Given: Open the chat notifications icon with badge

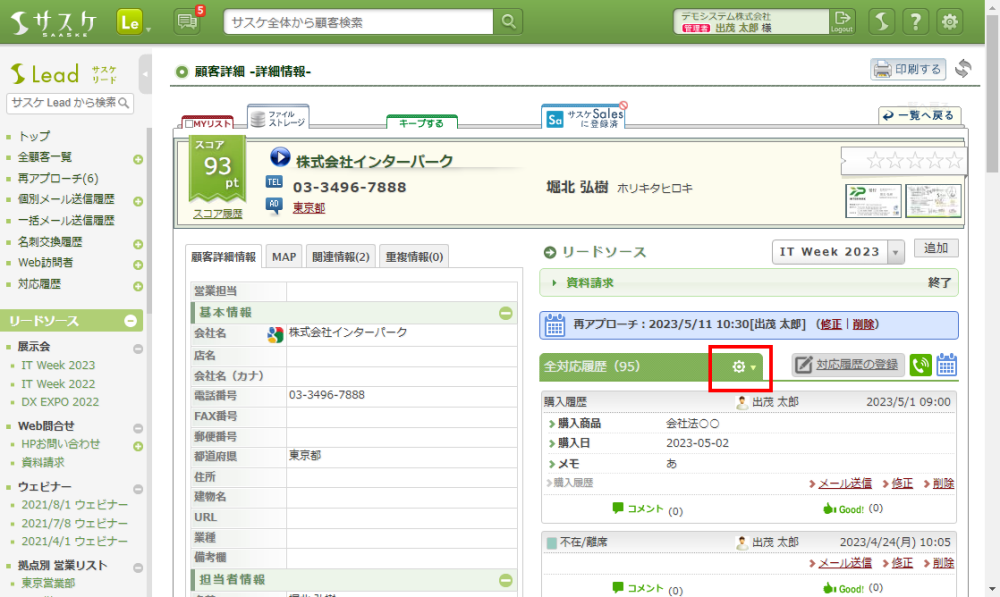Looking at the screenshot, I should [187, 21].
